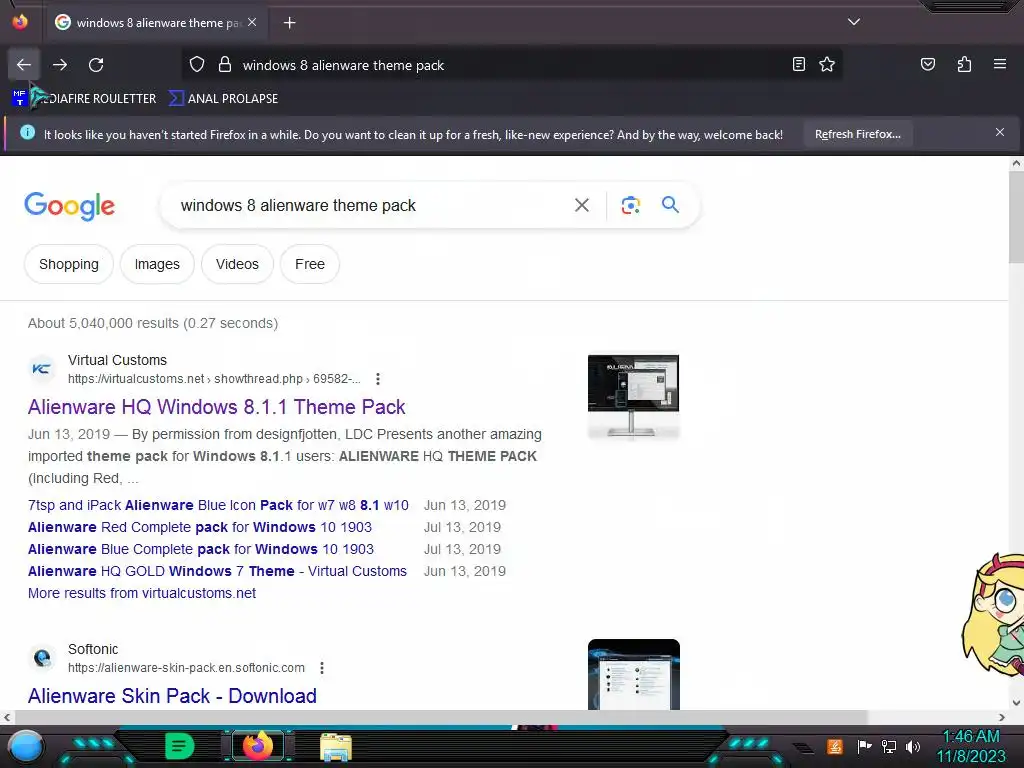Close the windows 8 alienware theme tab
Screen dimensions: 1024x768
coord(252,22)
